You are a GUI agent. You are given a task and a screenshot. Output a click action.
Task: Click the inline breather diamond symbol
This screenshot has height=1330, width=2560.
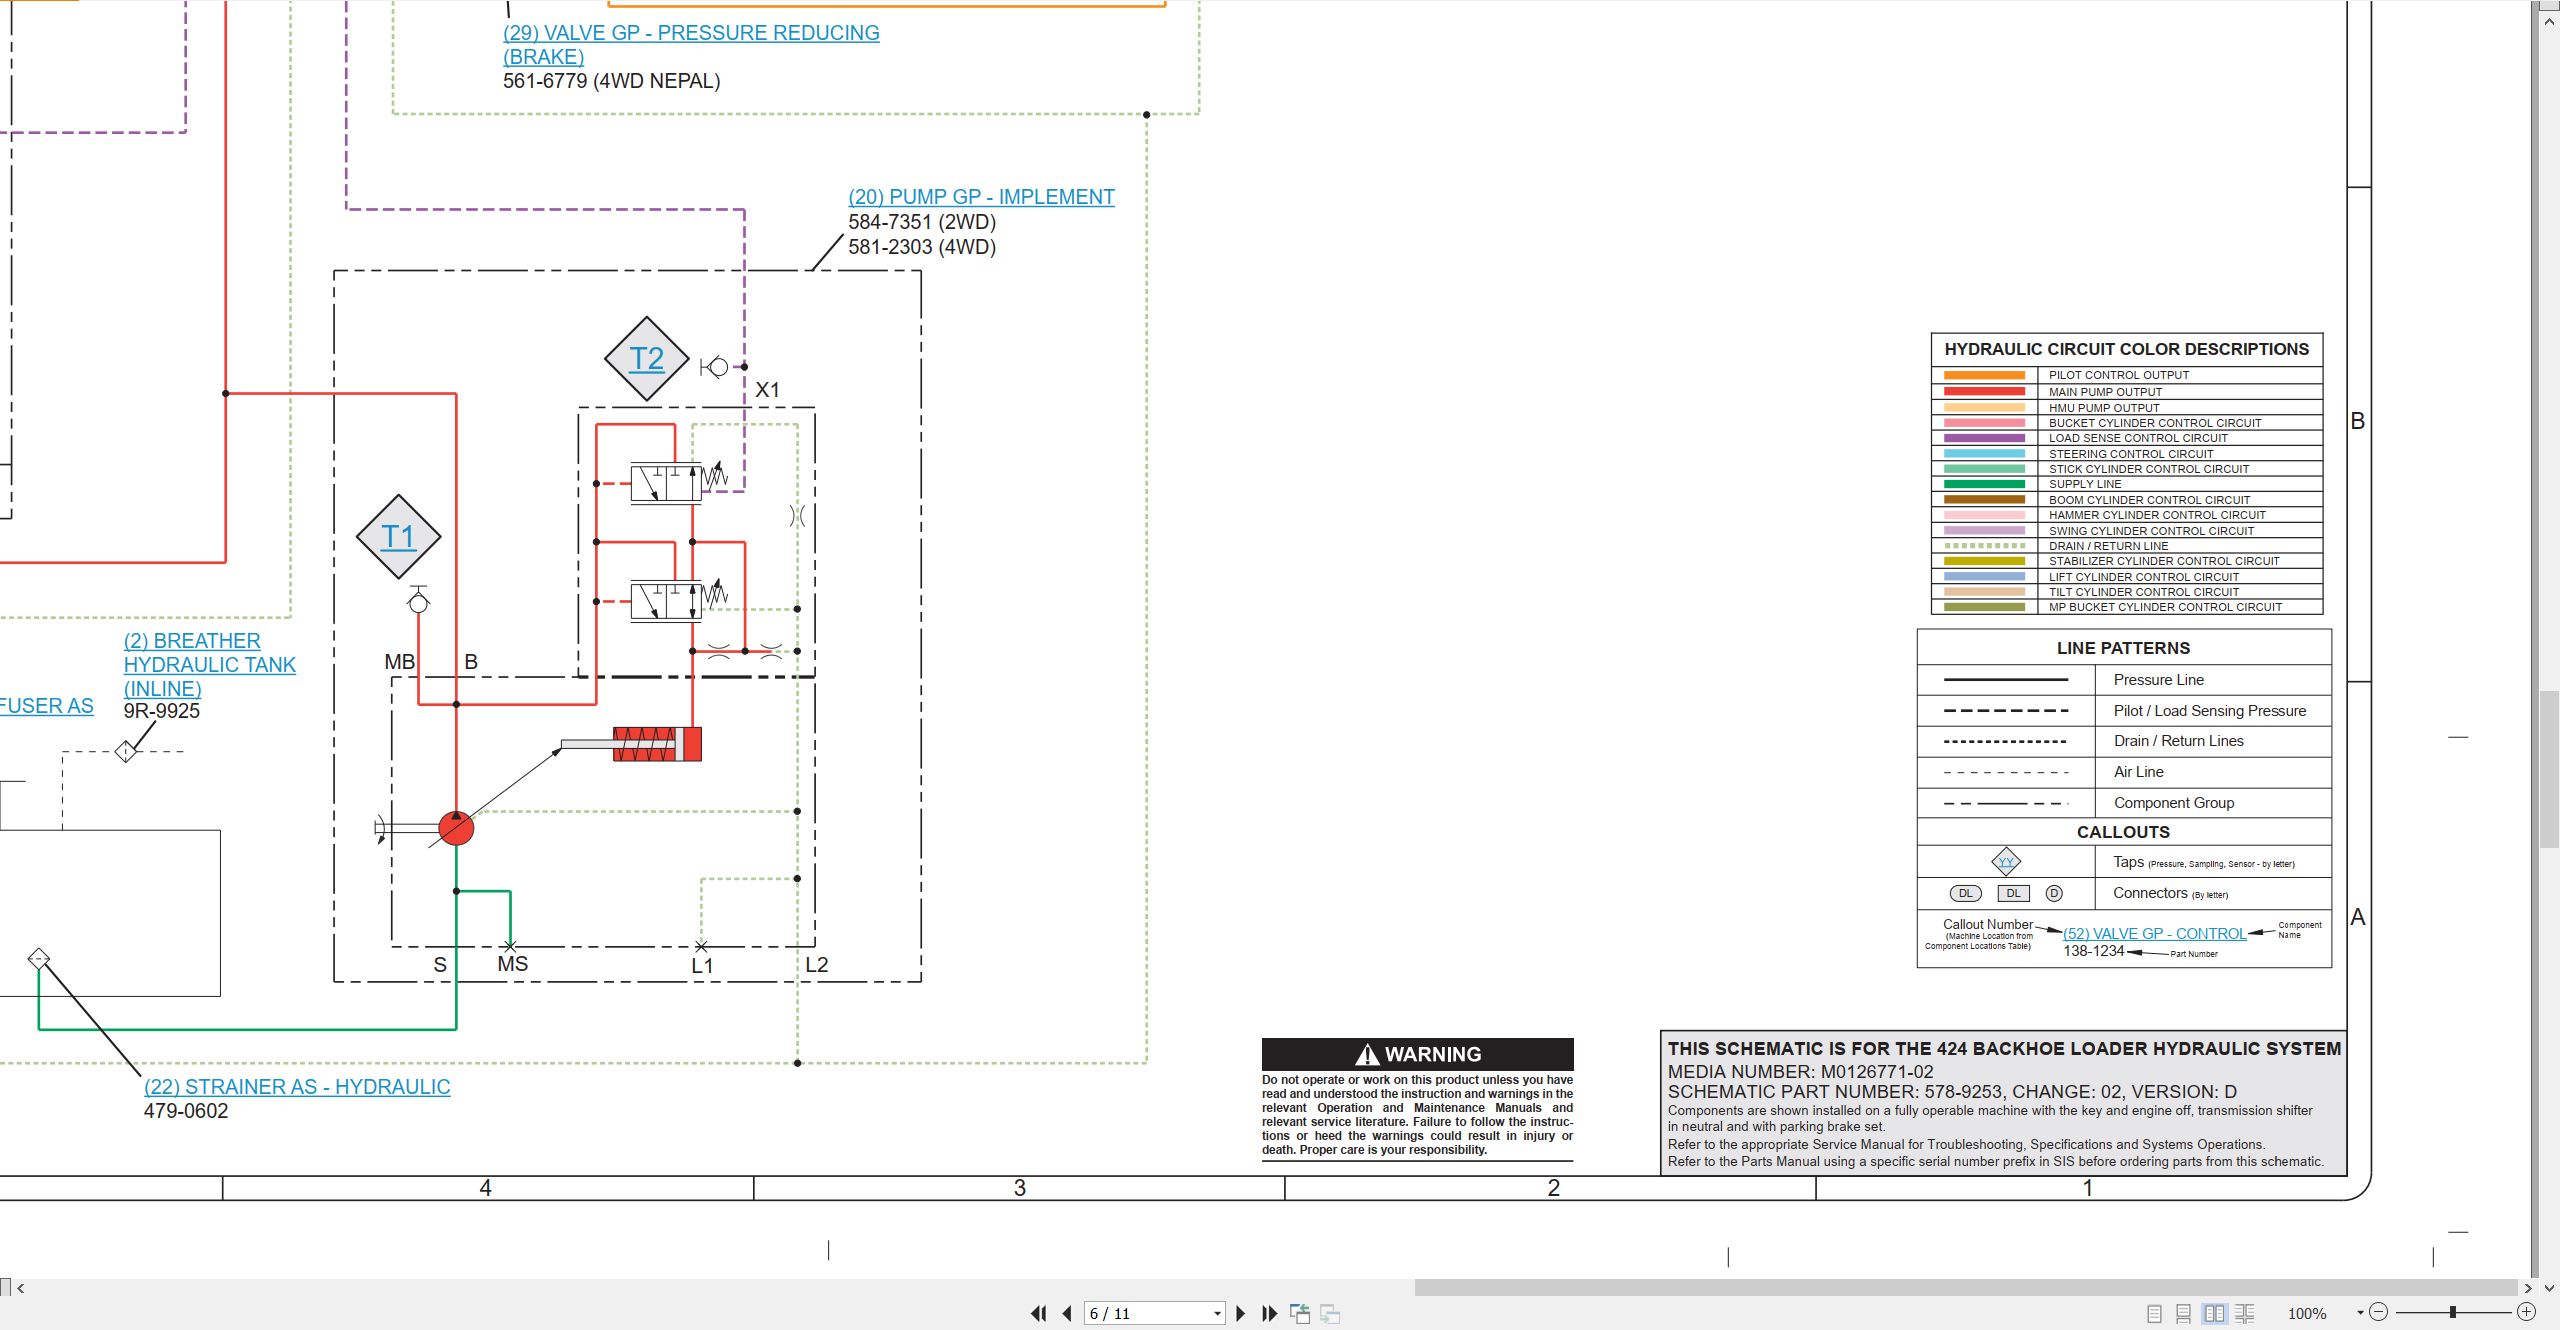(x=125, y=751)
